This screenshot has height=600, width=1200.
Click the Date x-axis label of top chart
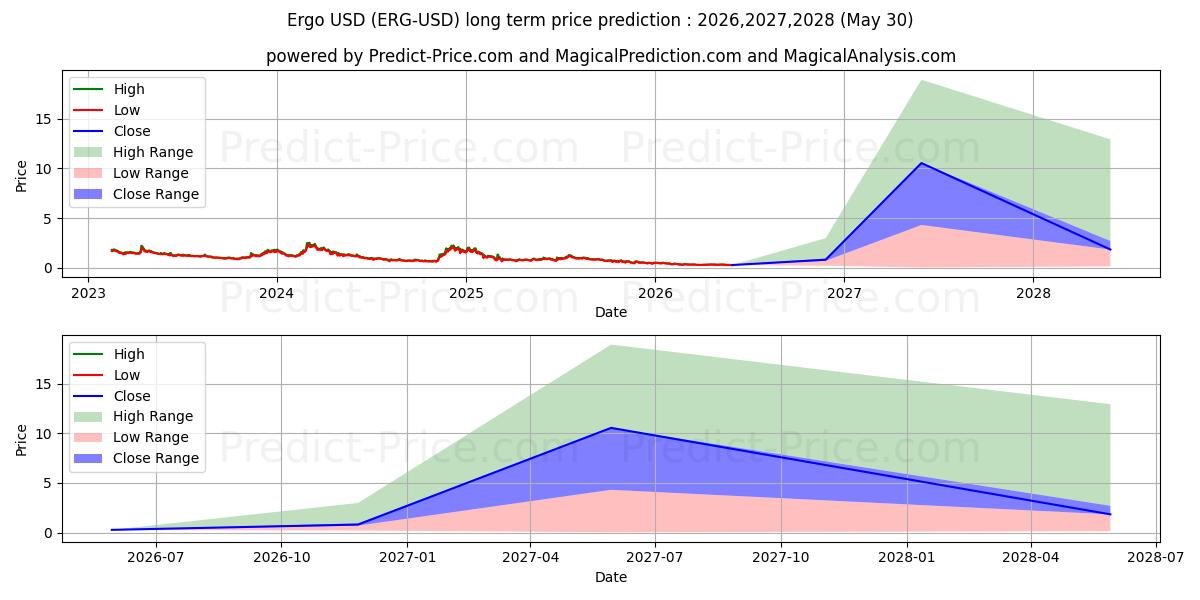tap(611, 312)
